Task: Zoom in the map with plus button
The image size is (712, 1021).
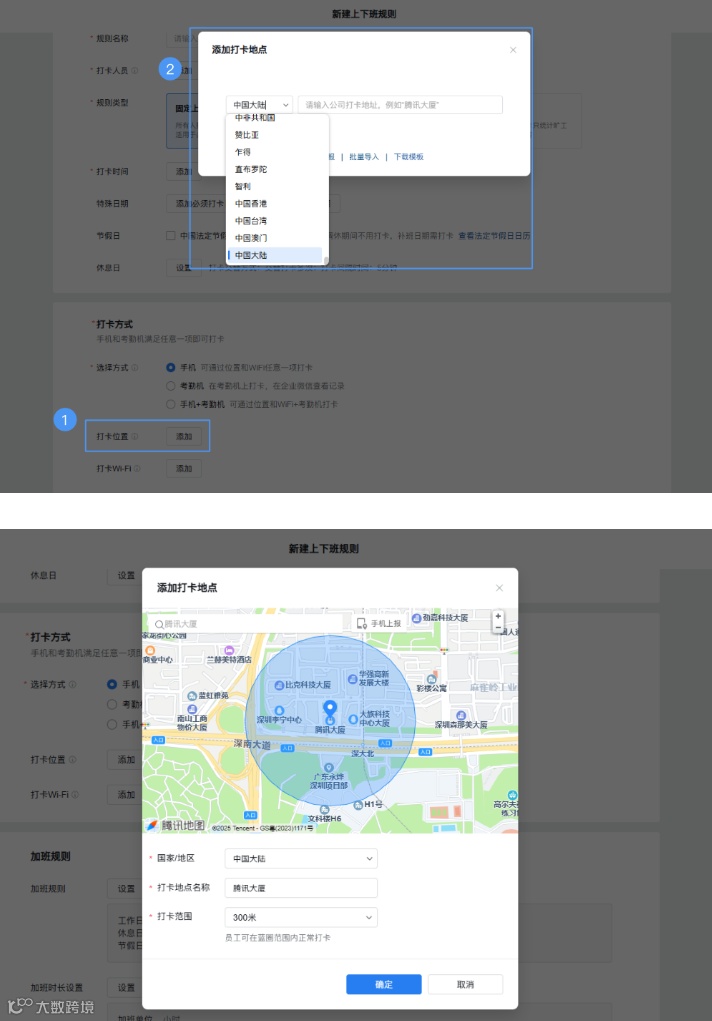Action: (498, 616)
